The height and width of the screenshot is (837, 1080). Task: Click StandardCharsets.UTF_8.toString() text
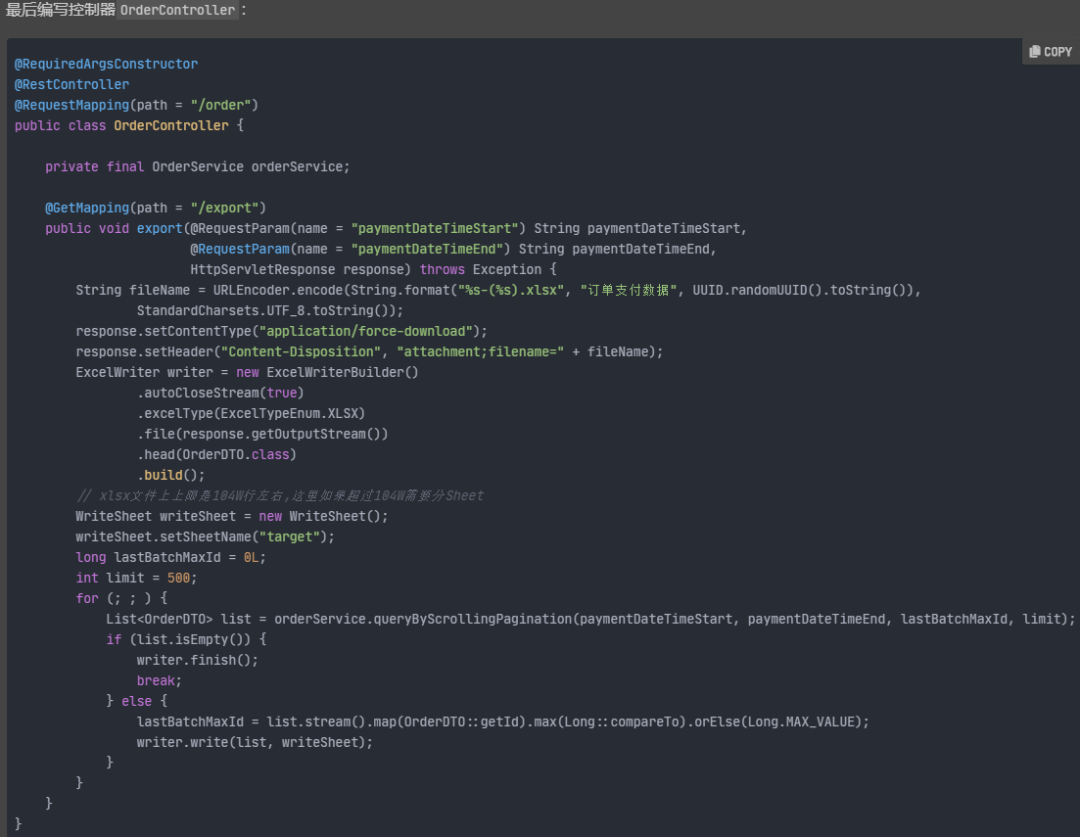tap(265, 311)
